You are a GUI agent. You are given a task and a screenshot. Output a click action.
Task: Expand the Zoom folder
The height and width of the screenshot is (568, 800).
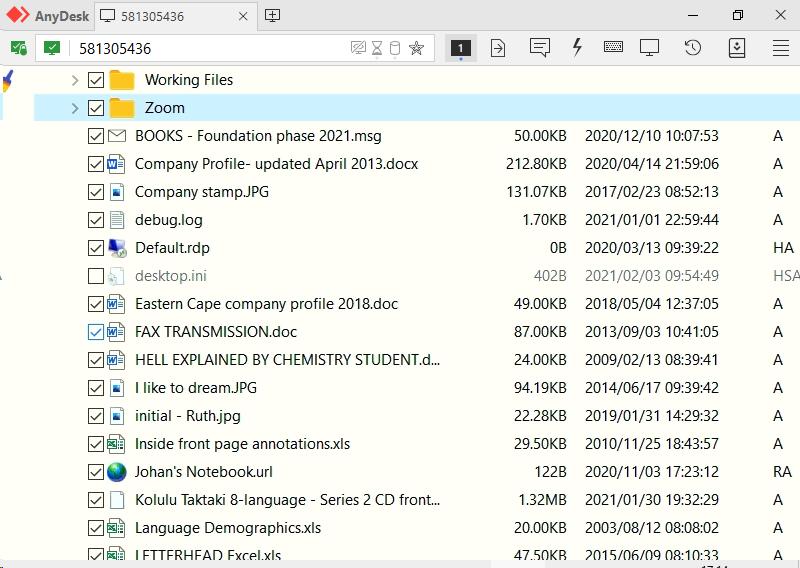tap(75, 108)
